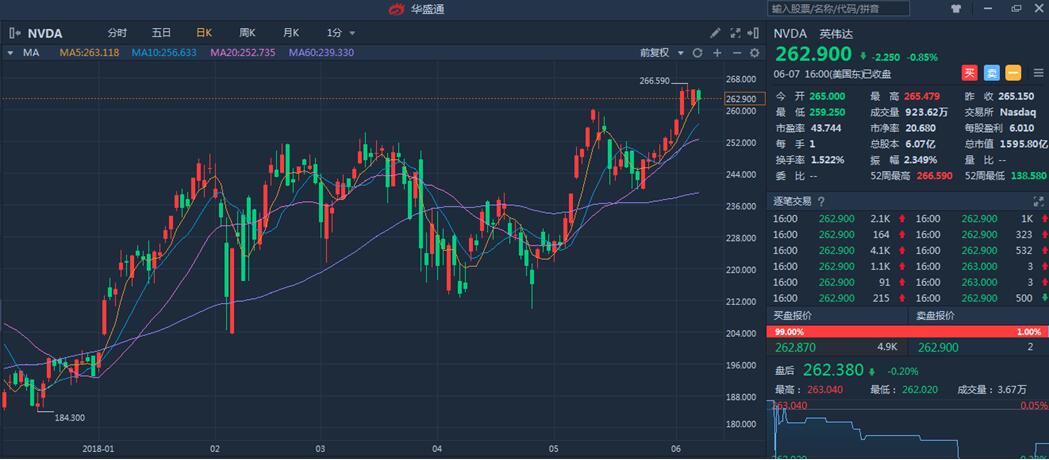Click the blue 卖 sell button
1049x460 pixels.
pos(991,73)
